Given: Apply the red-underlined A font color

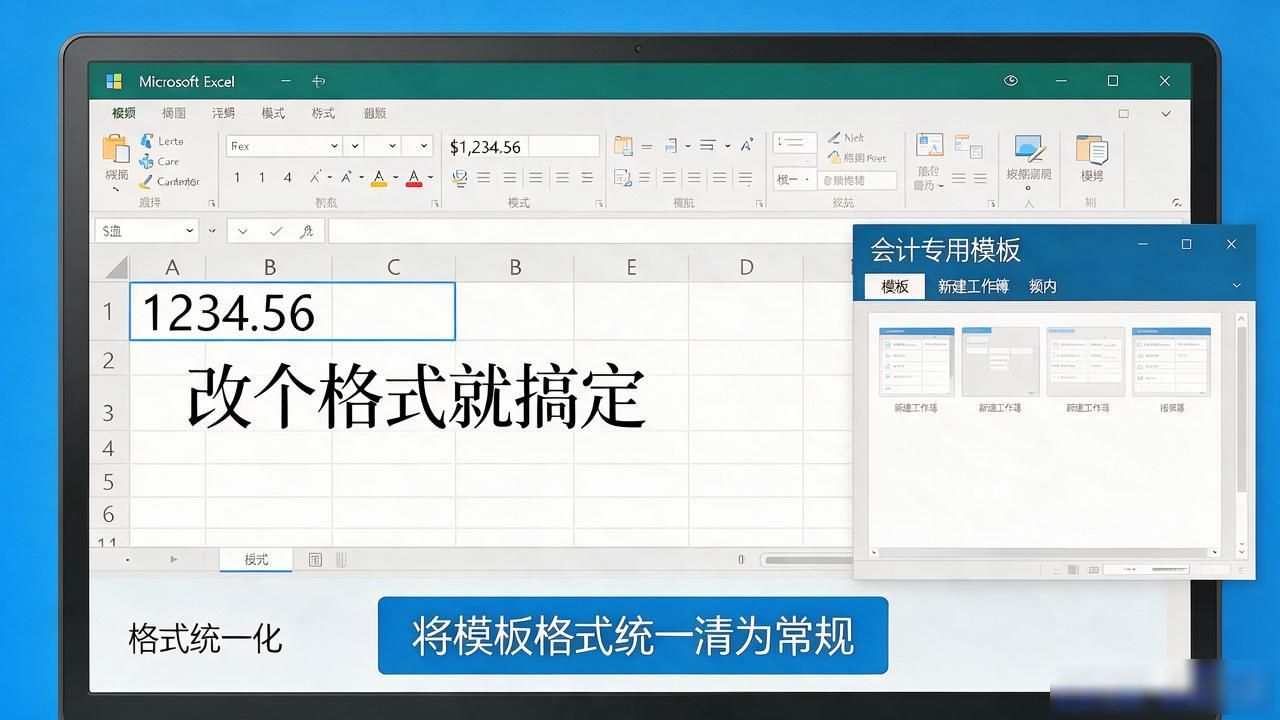Looking at the screenshot, I should (415, 178).
